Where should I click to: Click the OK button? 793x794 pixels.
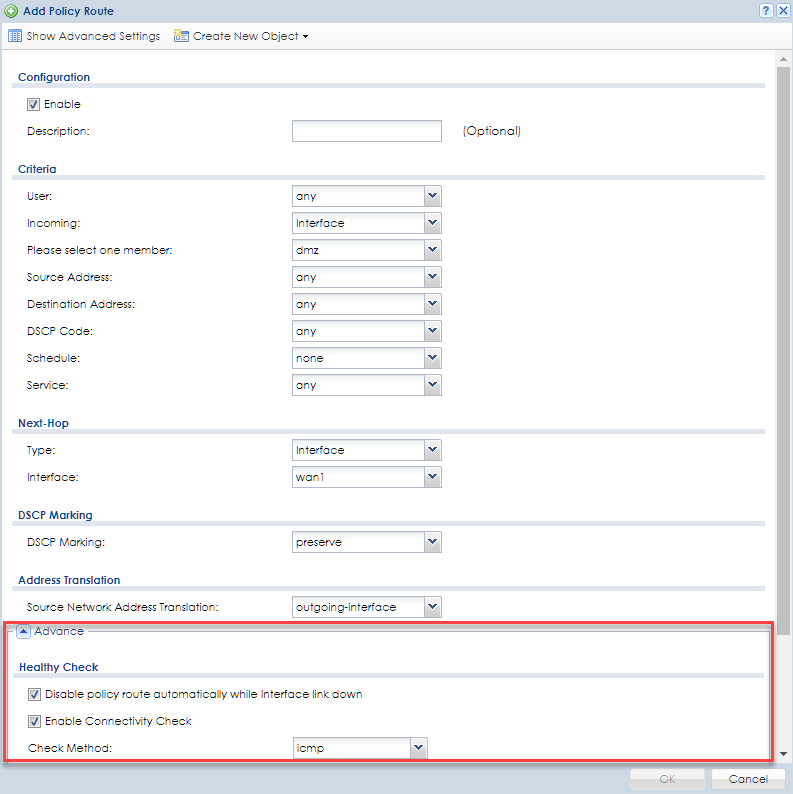pos(667,779)
